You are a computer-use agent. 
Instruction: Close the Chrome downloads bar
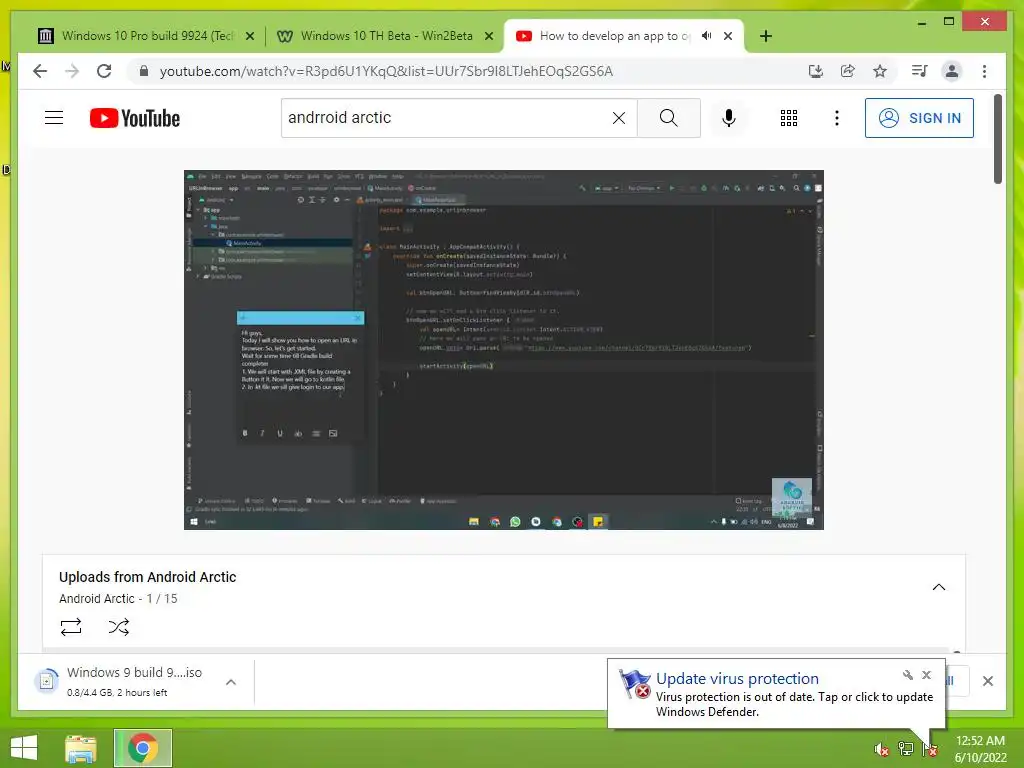988,681
